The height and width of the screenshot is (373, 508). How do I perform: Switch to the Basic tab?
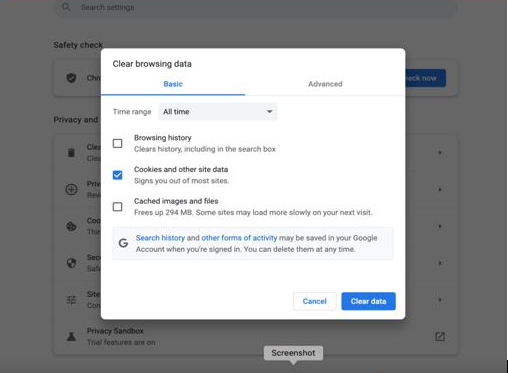click(173, 84)
